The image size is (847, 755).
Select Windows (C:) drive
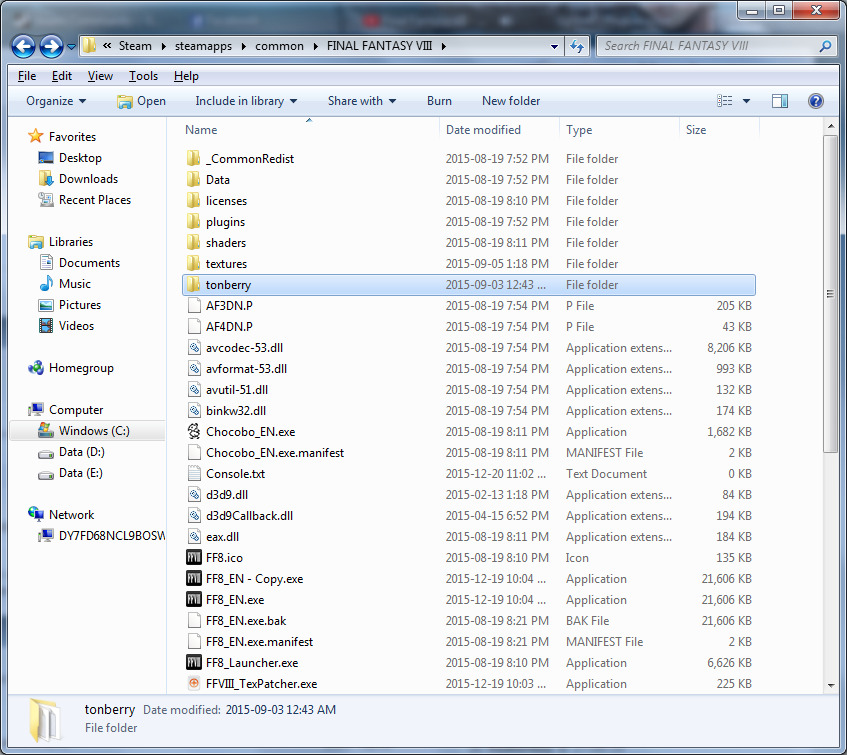pyautogui.click(x=88, y=431)
